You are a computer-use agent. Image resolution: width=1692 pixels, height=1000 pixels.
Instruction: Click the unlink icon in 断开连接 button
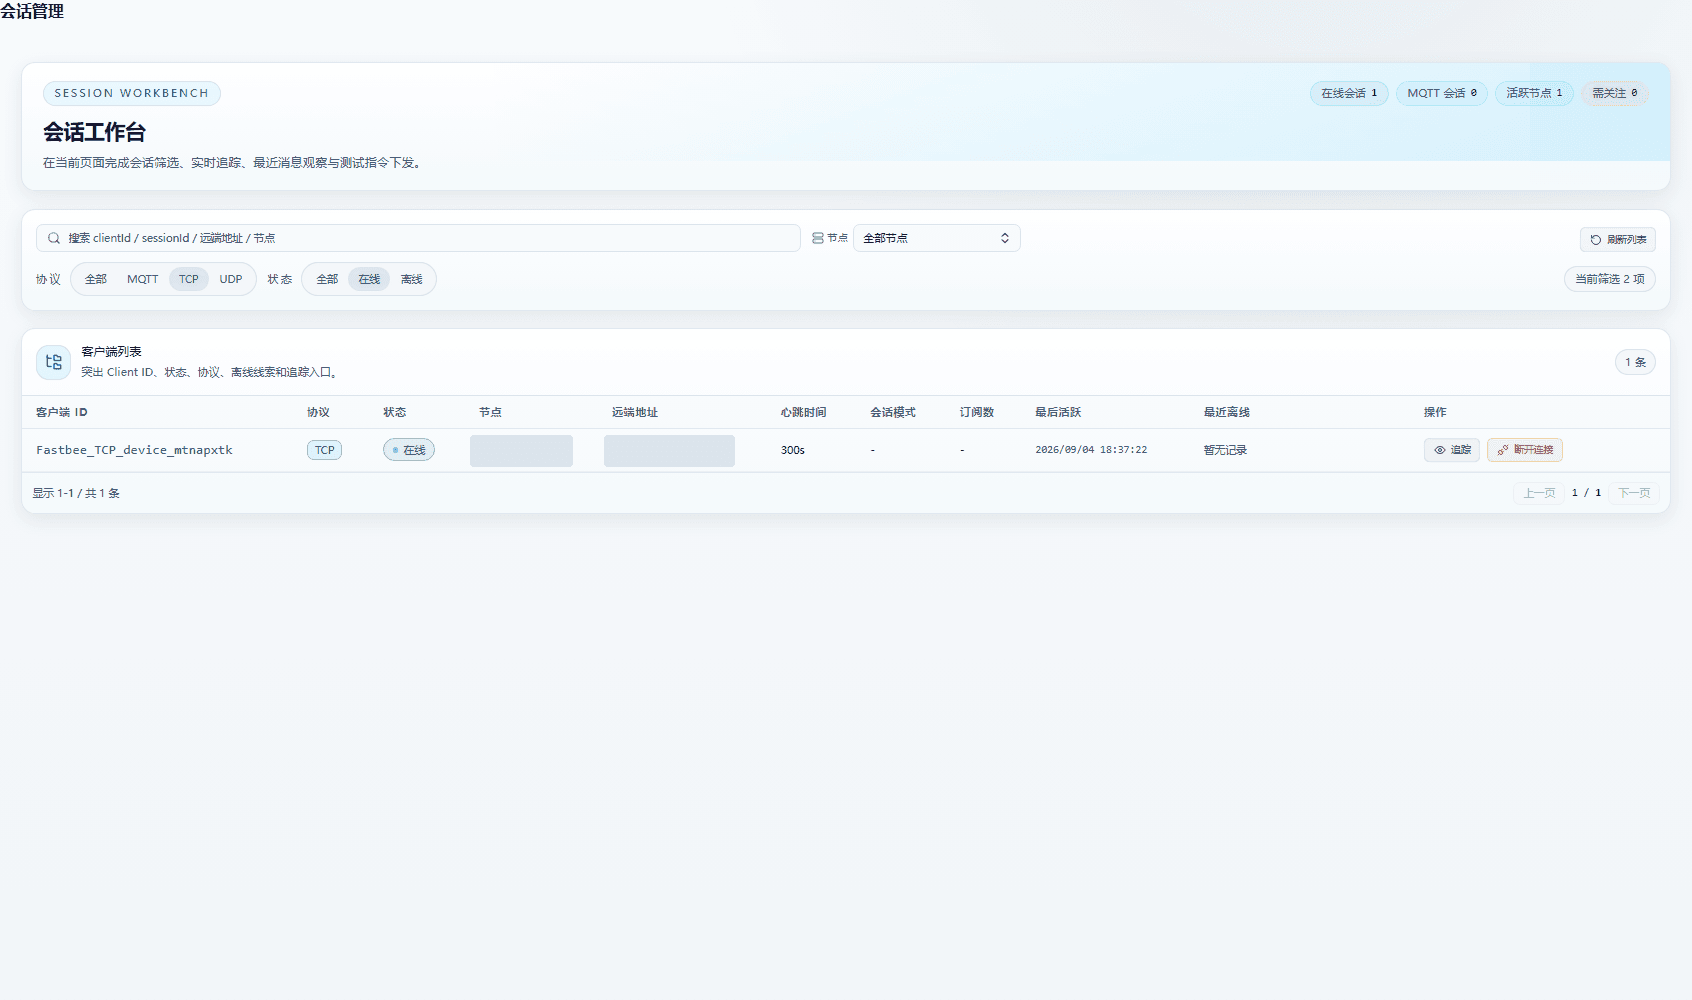point(1502,450)
